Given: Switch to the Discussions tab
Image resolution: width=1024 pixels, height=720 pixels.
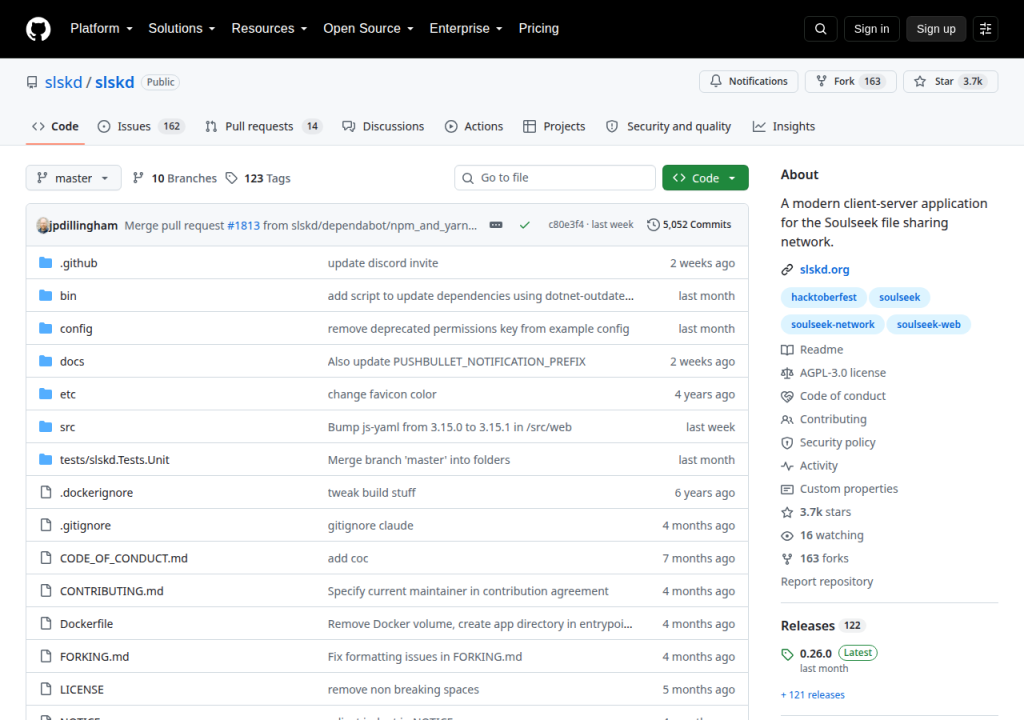Looking at the screenshot, I should point(383,127).
